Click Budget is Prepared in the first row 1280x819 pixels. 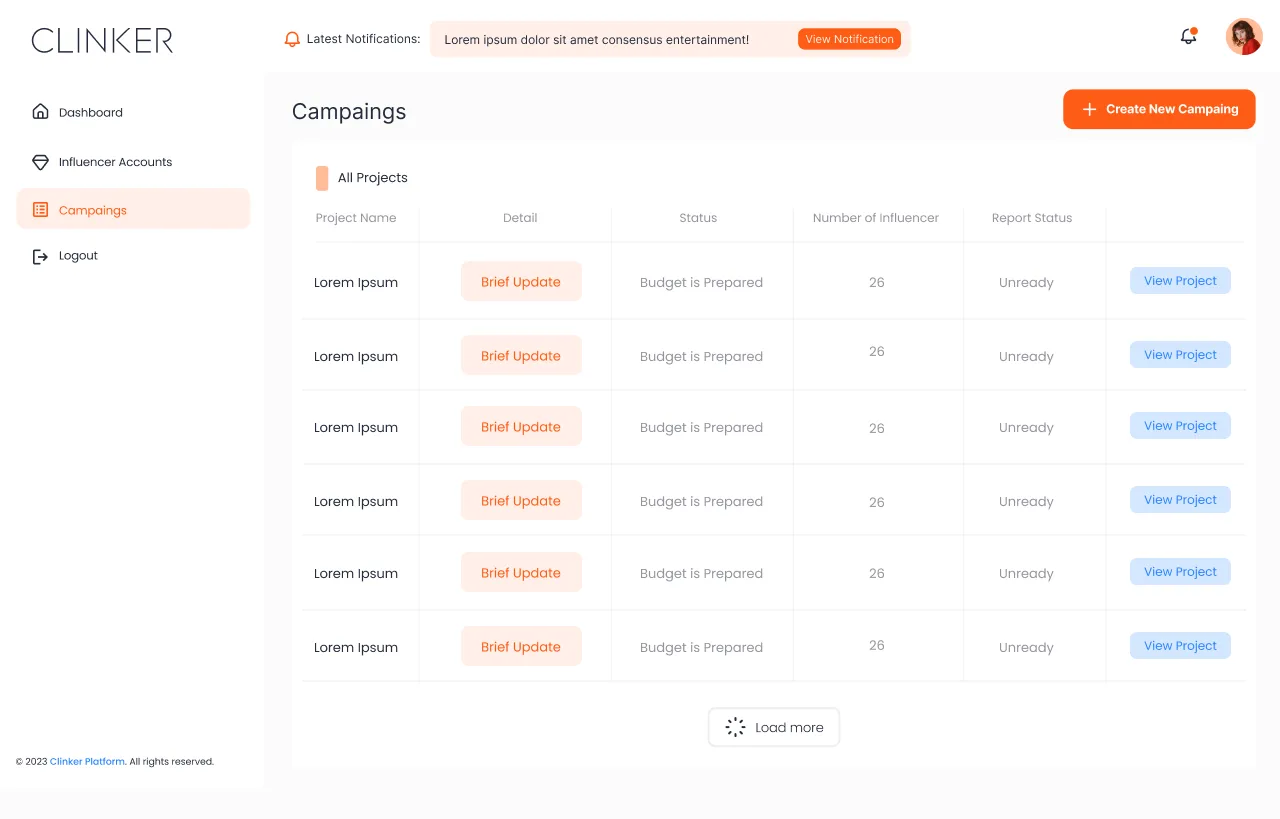point(701,283)
